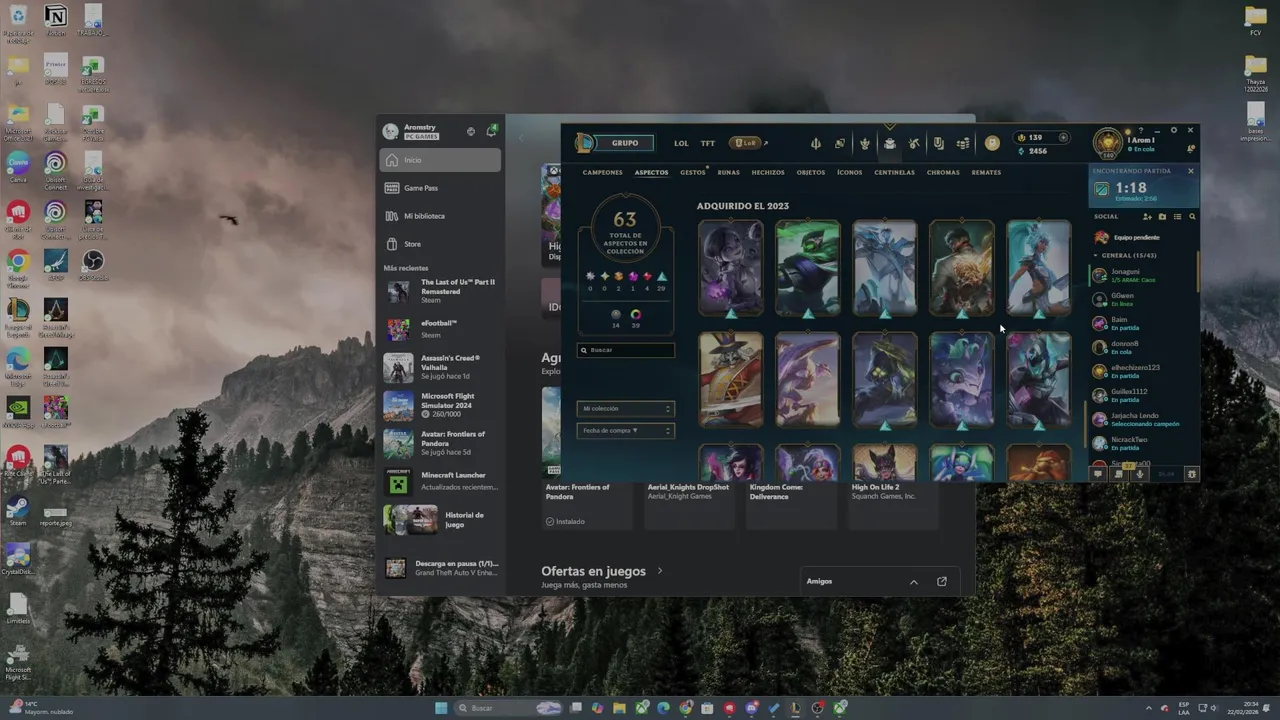The image size is (1280, 720).
Task: Select the LOL game mode link
Action: (x=681, y=143)
